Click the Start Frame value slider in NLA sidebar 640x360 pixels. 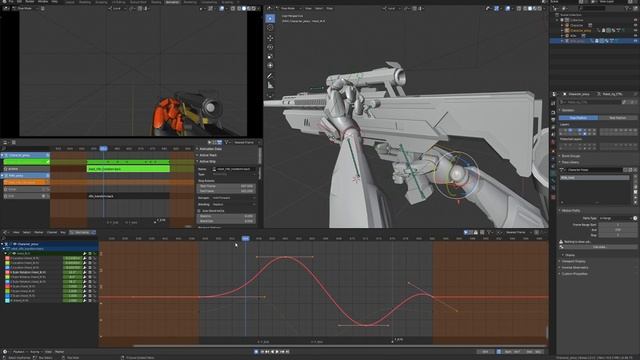tap(226, 186)
